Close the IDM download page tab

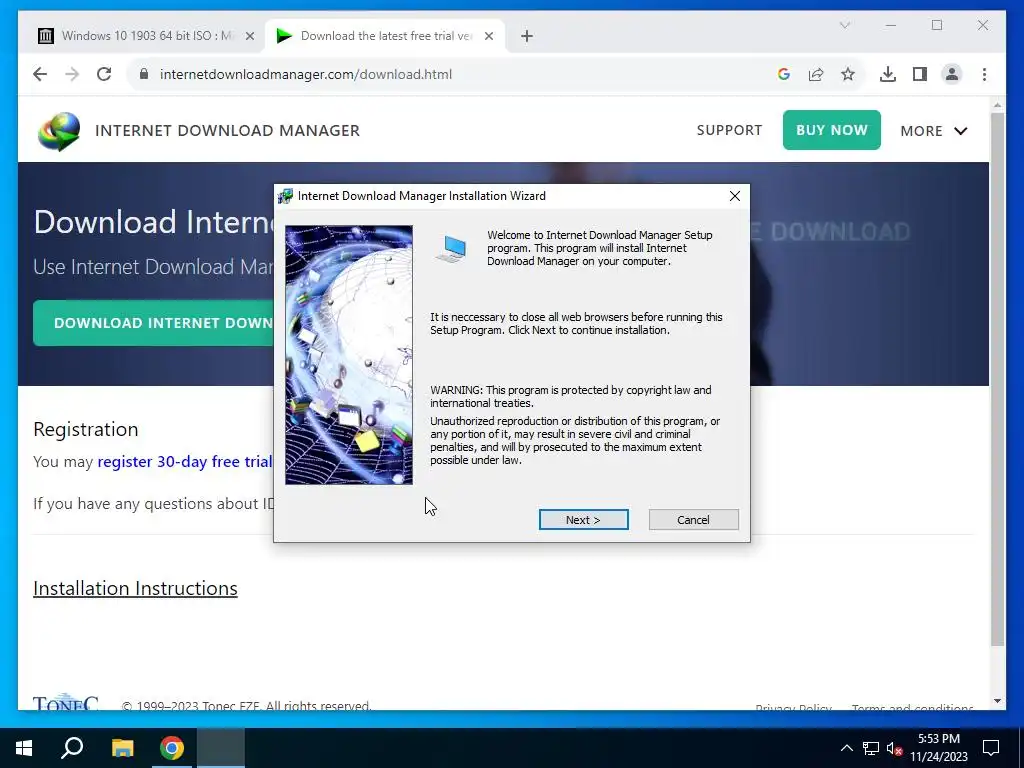488,36
